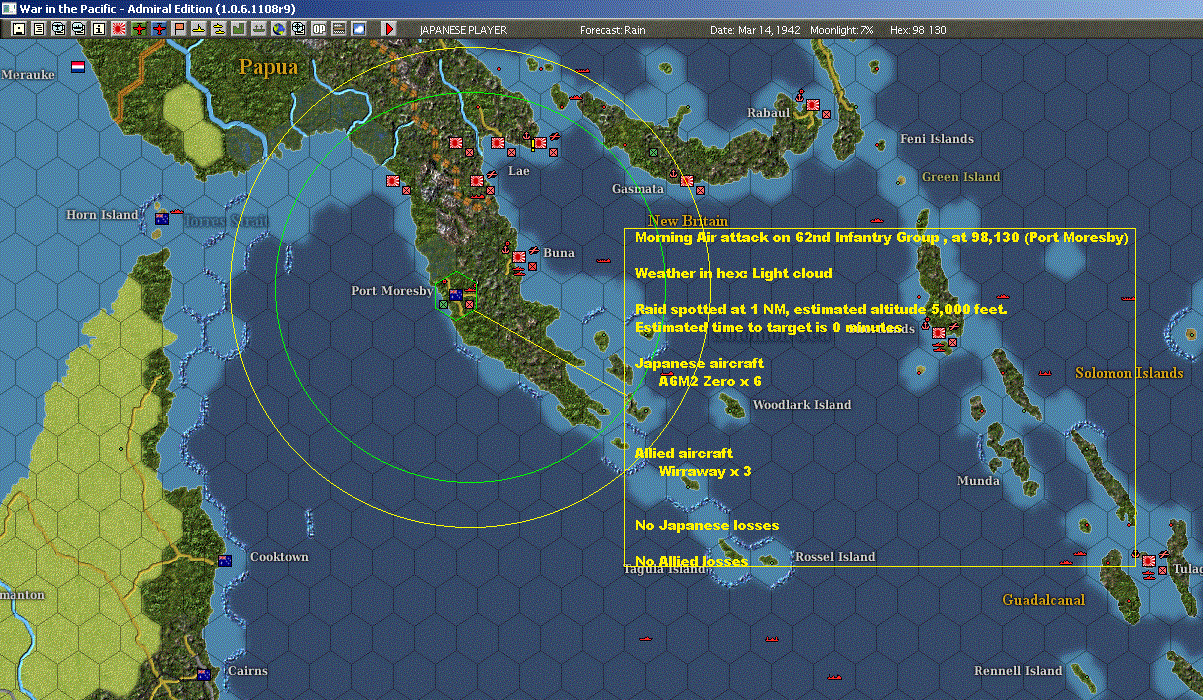Viewport: 1203px width, 700px height.
Task: Click the Port Moresby map label
Action: (x=392, y=291)
